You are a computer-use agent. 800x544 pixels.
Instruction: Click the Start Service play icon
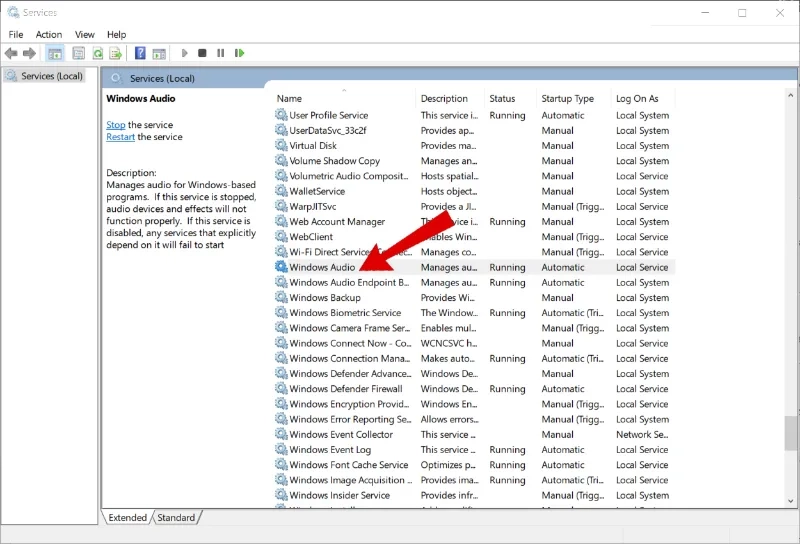pyautogui.click(x=185, y=53)
